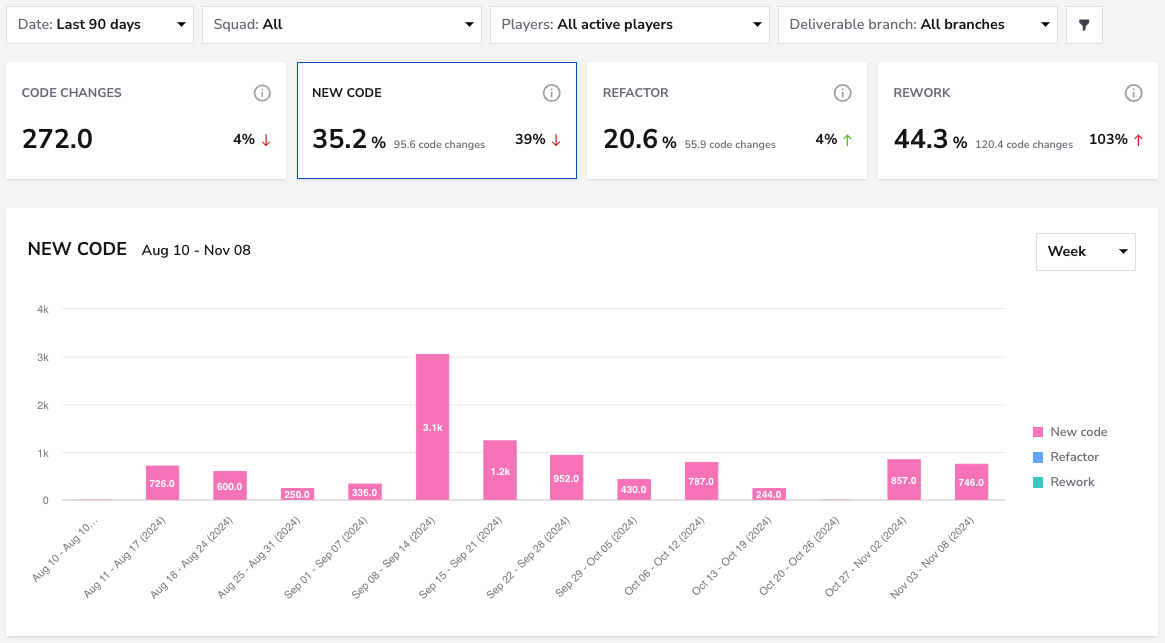The width and height of the screenshot is (1165, 643).
Task: Open the filter funnel icon button
Action: [1084, 25]
